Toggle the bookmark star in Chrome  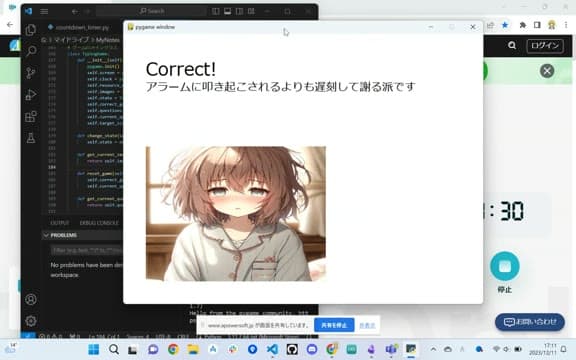point(505,25)
